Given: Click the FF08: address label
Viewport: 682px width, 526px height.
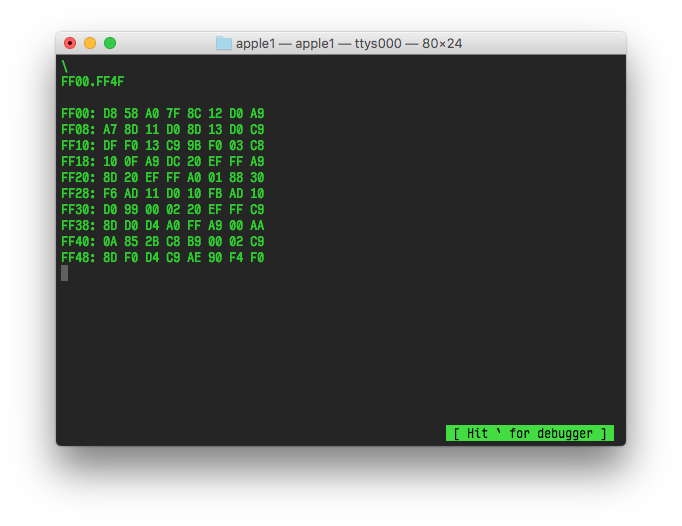Looking at the screenshot, I should point(78,130).
